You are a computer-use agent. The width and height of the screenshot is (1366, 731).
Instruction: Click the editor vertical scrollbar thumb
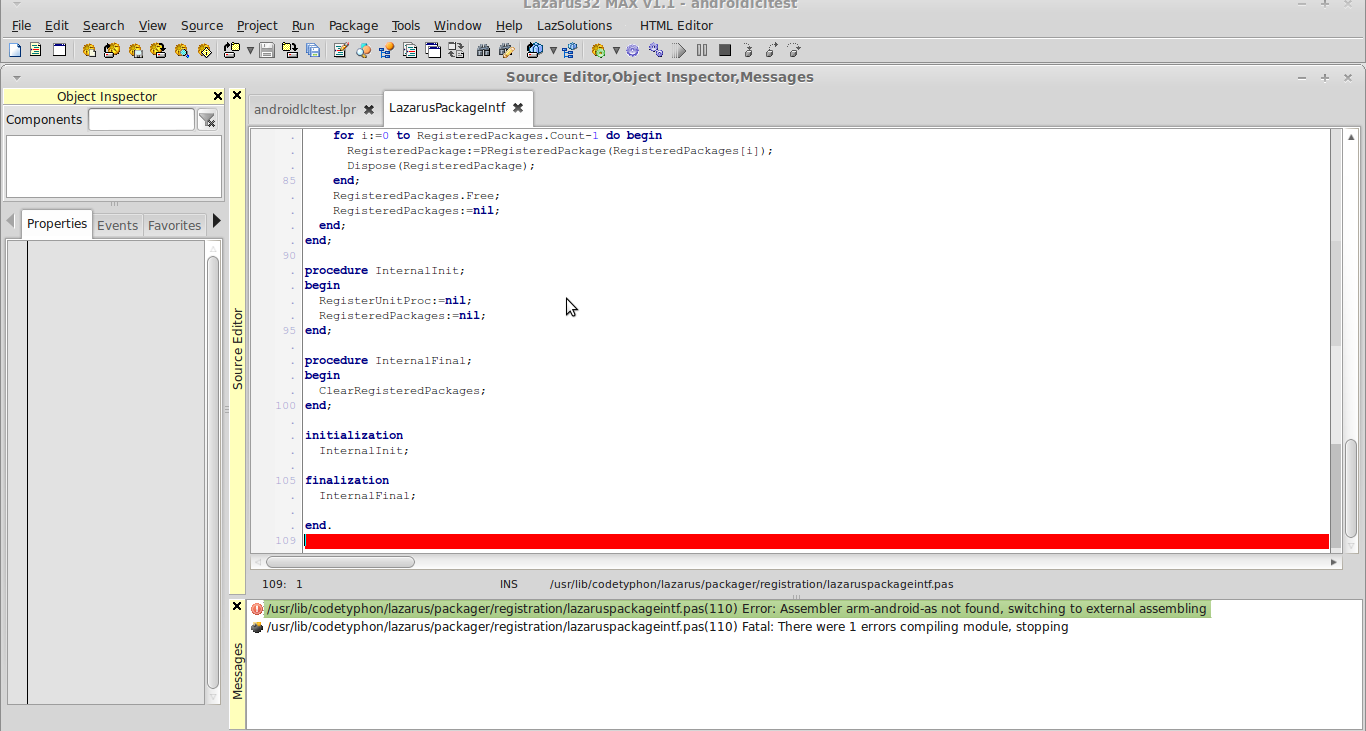click(x=1351, y=488)
